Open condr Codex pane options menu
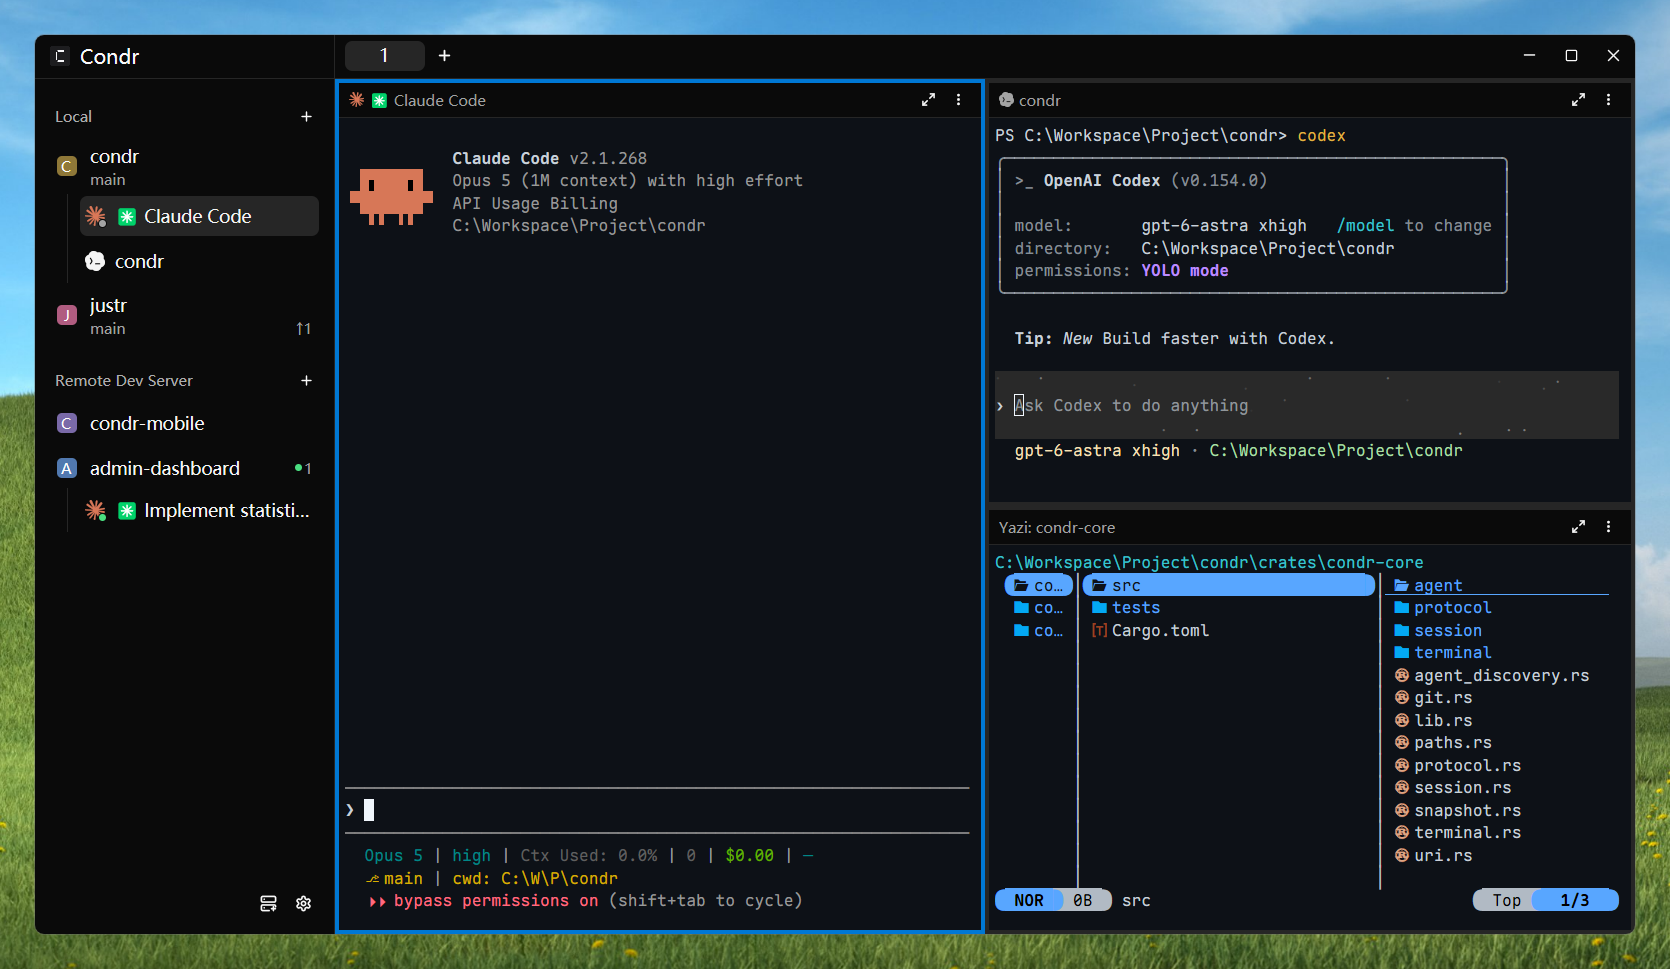This screenshot has width=1670, height=969. (1608, 100)
